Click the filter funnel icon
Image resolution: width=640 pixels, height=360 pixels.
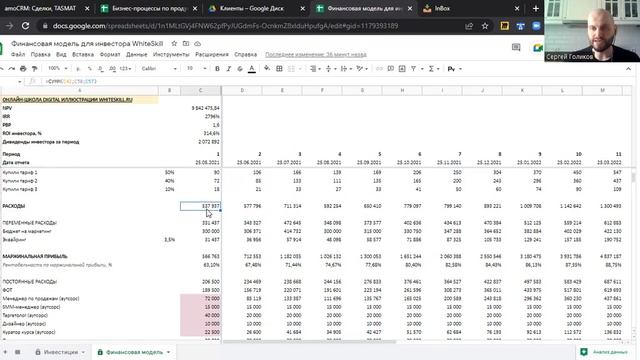coord(413,69)
